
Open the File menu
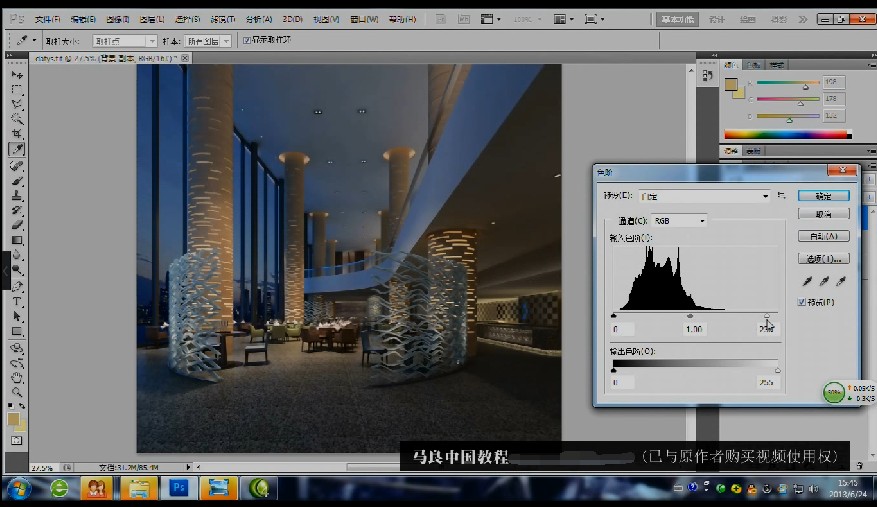point(47,19)
